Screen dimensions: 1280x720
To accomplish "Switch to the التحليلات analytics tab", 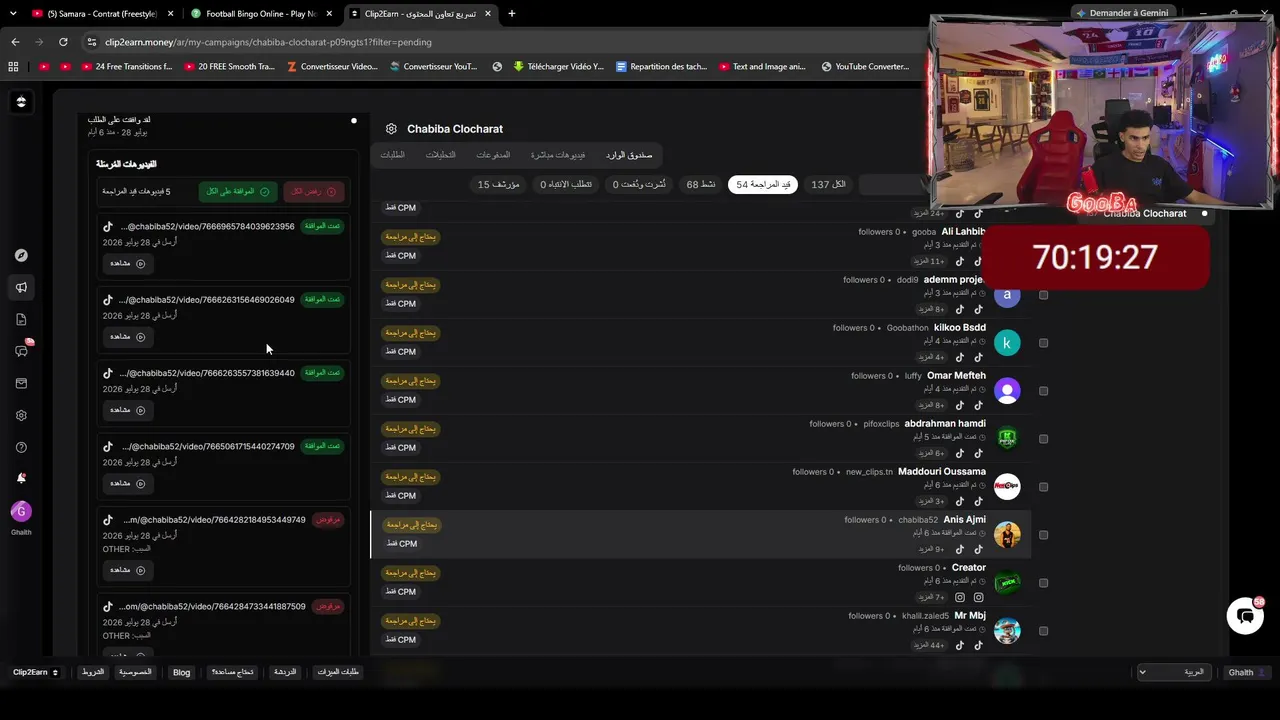I will click(441, 155).
